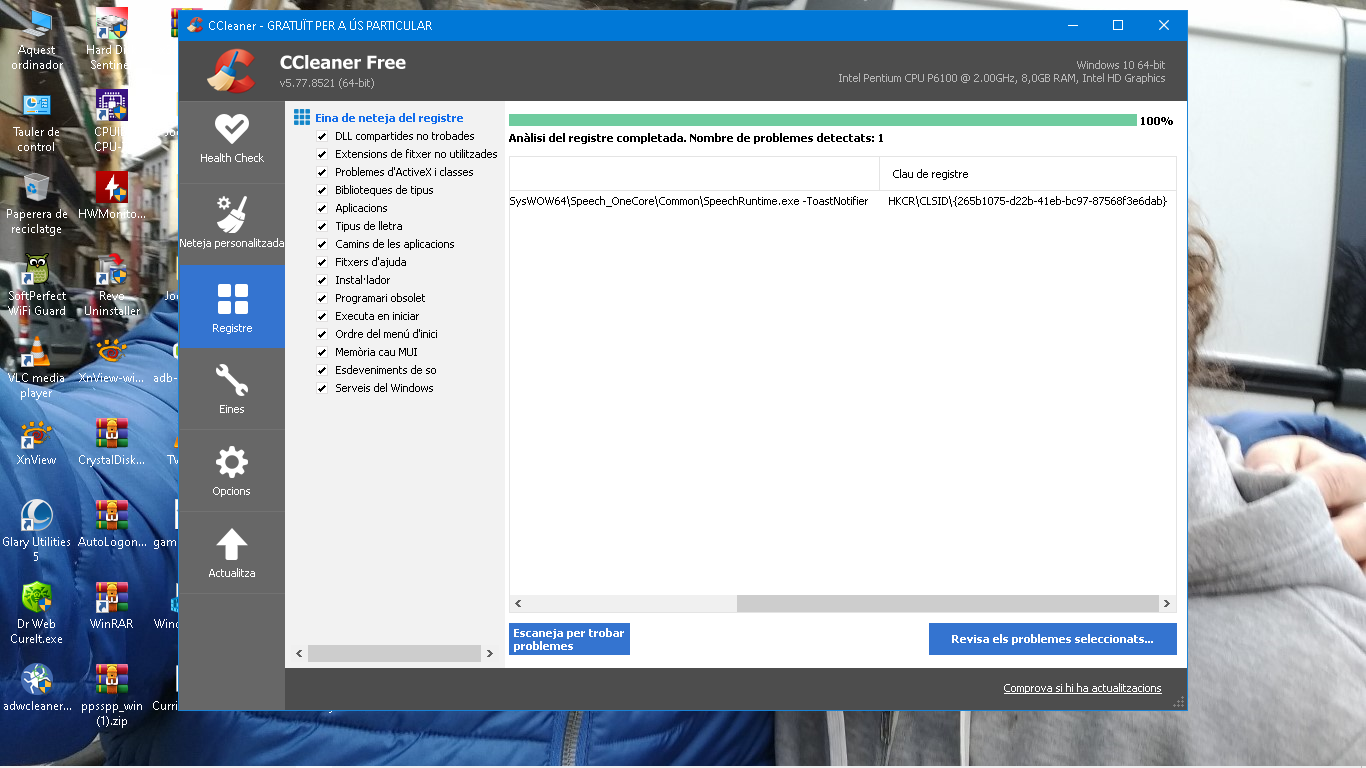Launch WinRAR desktop shortcut

pyautogui.click(x=111, y=607)
